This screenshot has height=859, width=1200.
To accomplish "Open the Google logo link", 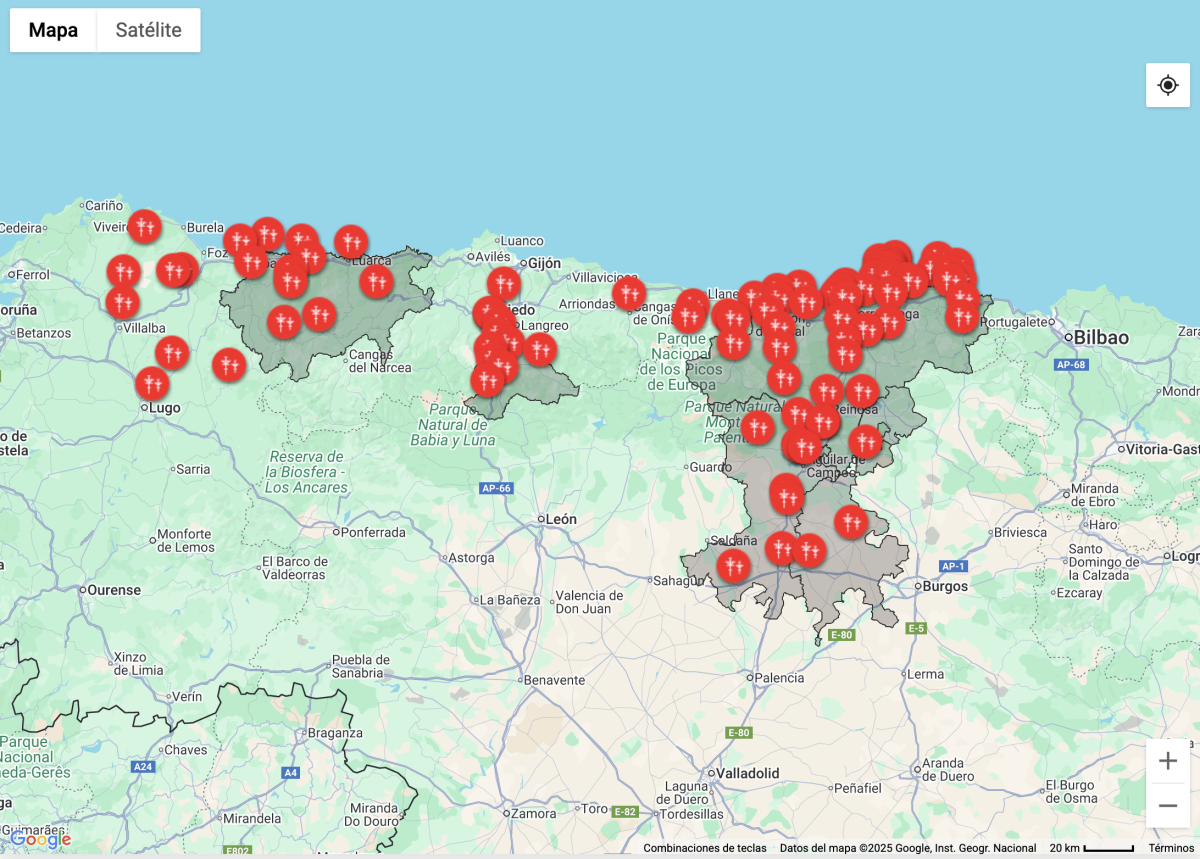I will [40, 839].
